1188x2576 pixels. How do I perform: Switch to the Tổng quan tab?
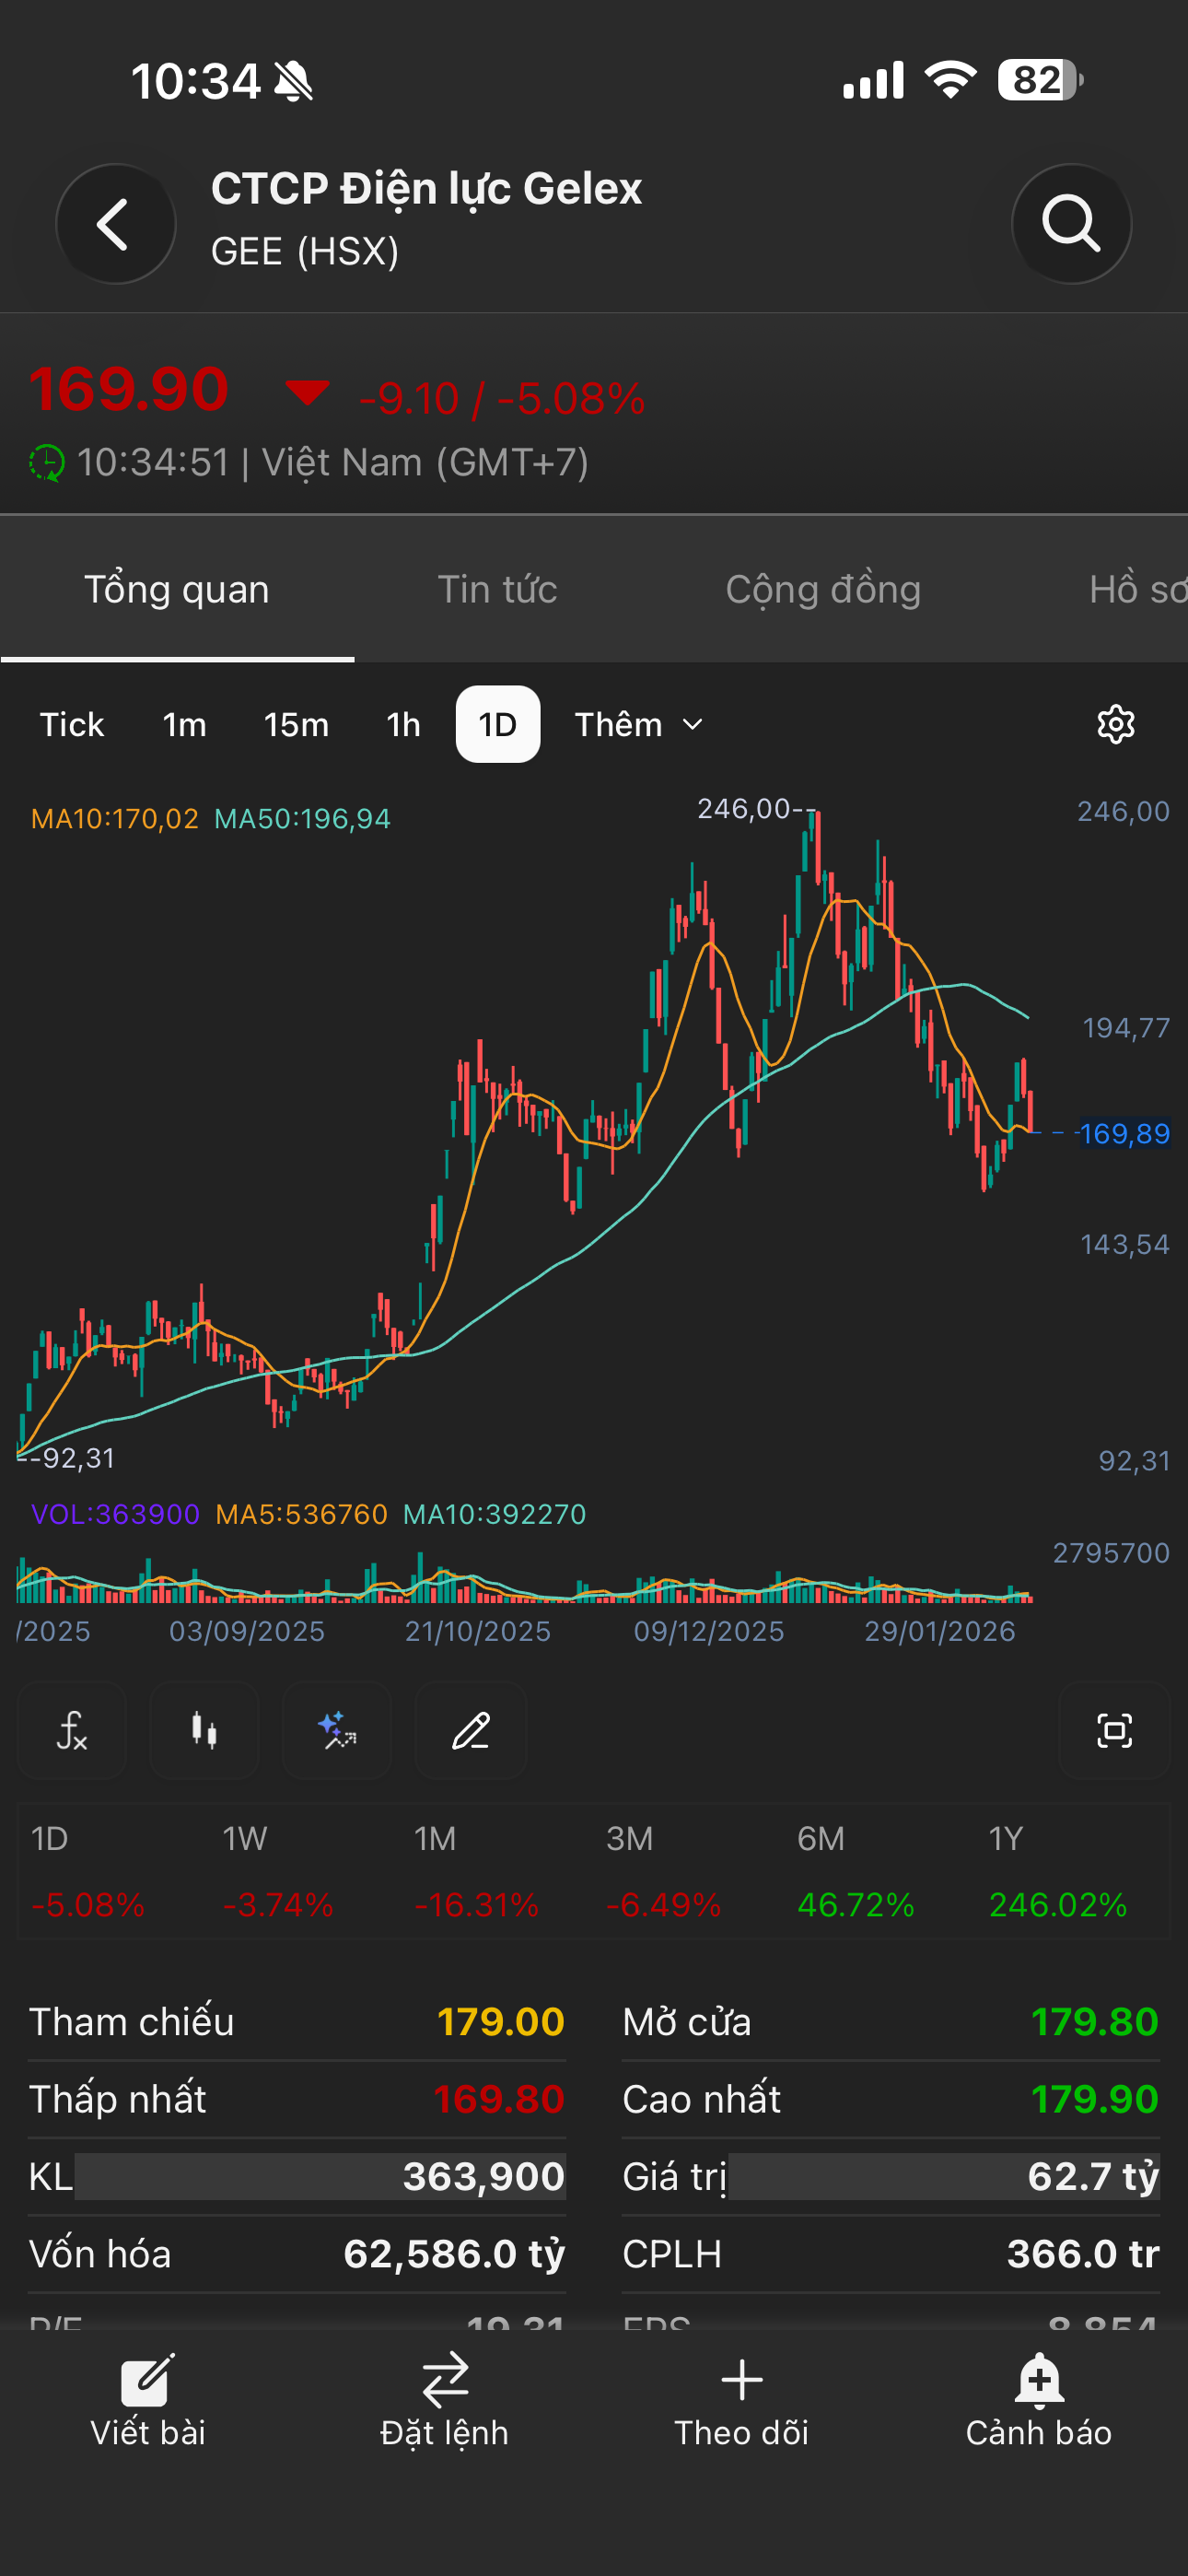(x=177, y=589)
